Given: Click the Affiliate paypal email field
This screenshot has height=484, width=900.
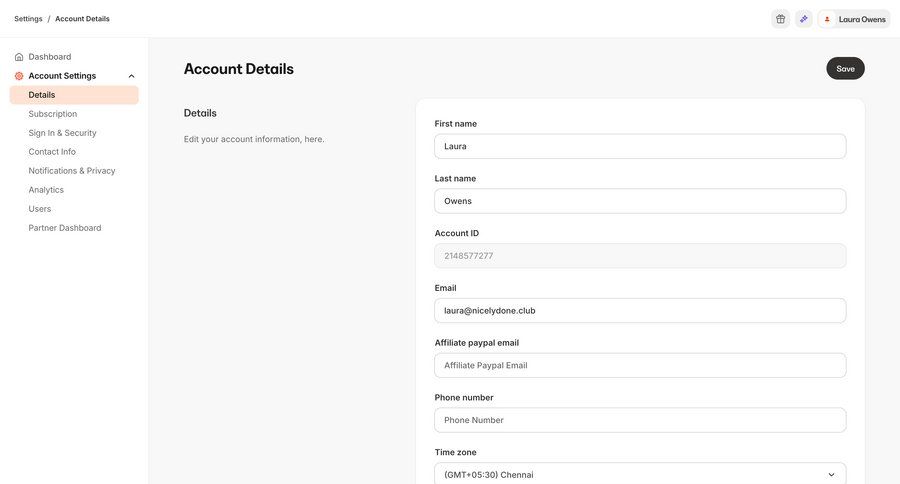Looking at the screenshot, I should tap(640, 365).
